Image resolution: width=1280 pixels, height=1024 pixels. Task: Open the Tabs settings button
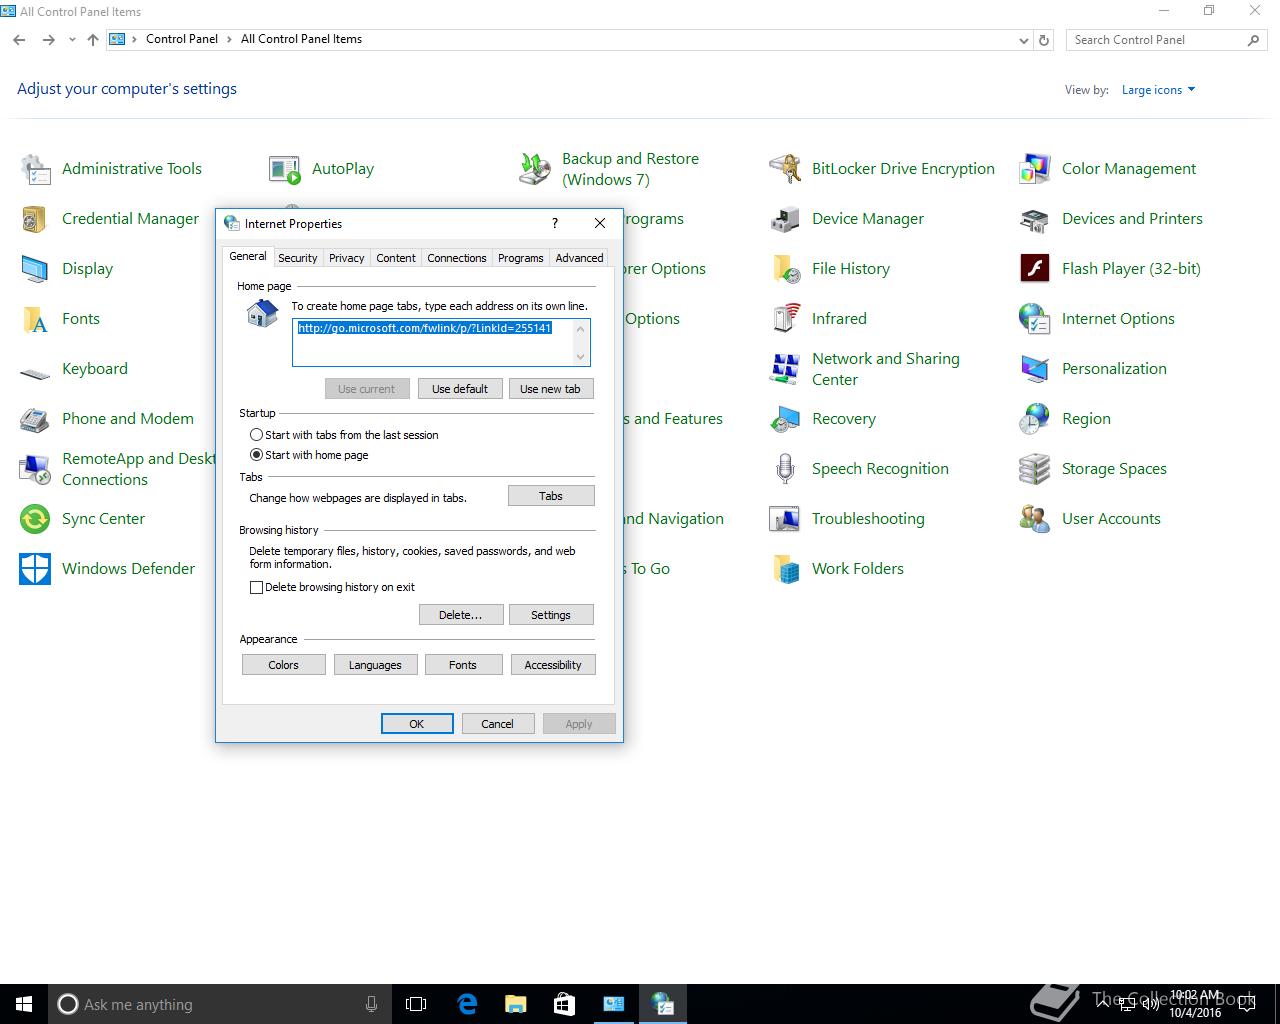(x=551, y=496)
